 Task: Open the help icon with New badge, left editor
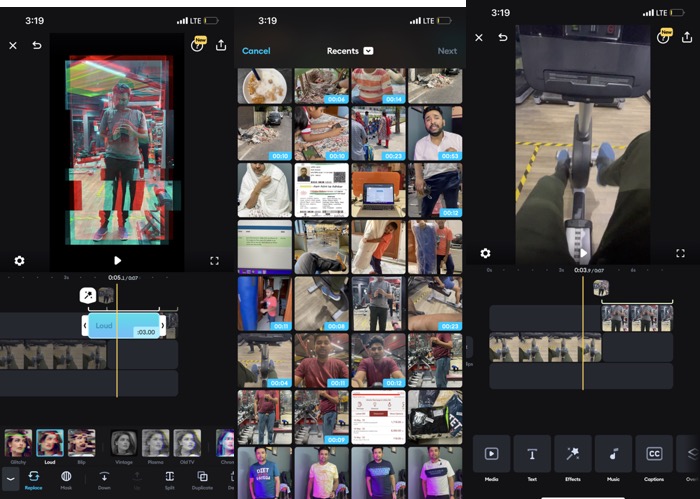198,45
